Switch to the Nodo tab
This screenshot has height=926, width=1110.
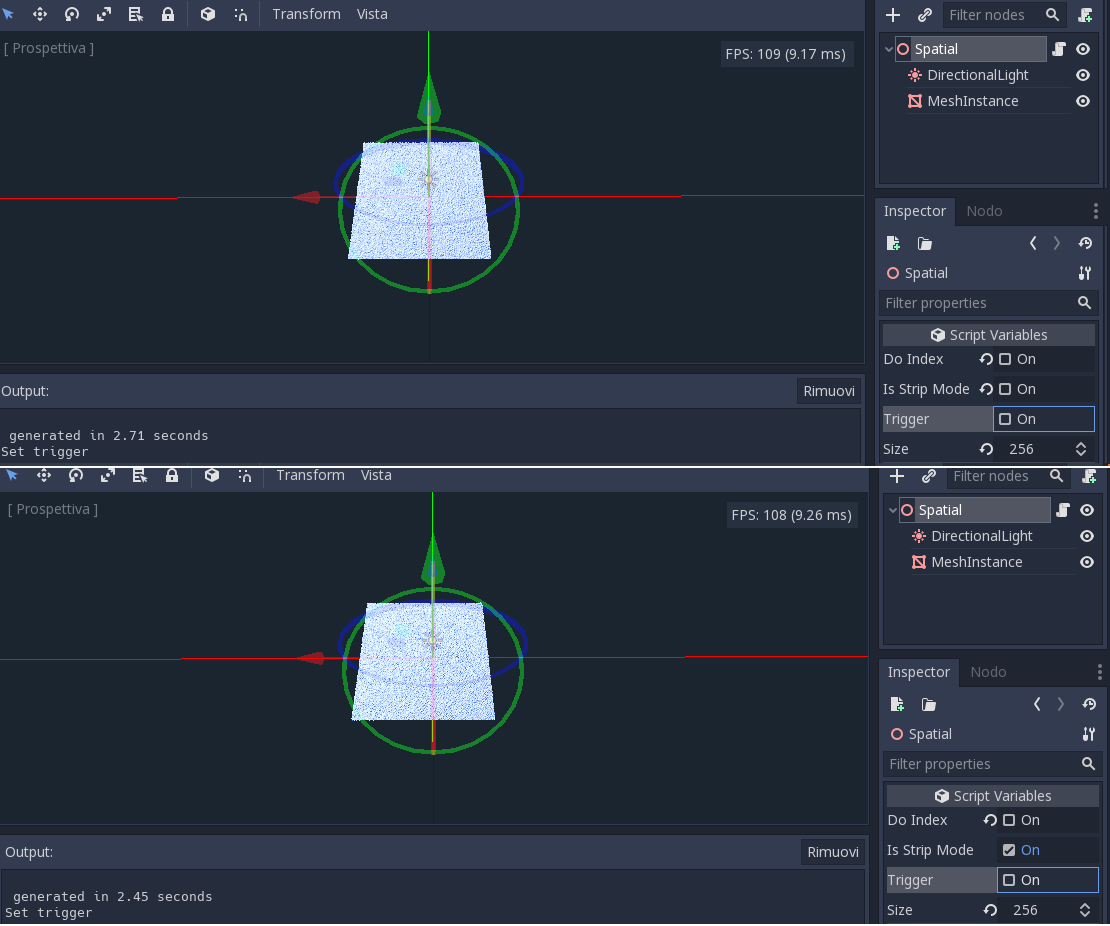(984, 211)
